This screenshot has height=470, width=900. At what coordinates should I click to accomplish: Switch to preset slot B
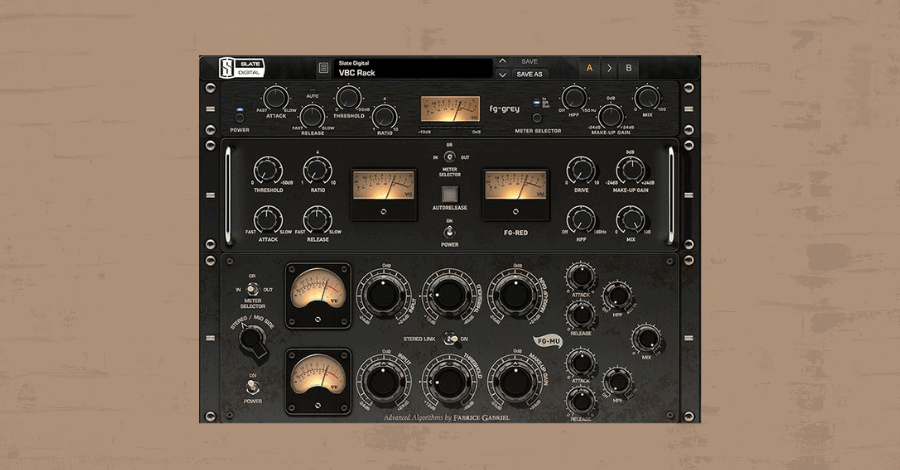pyautogui.click(x=629, y=68)
